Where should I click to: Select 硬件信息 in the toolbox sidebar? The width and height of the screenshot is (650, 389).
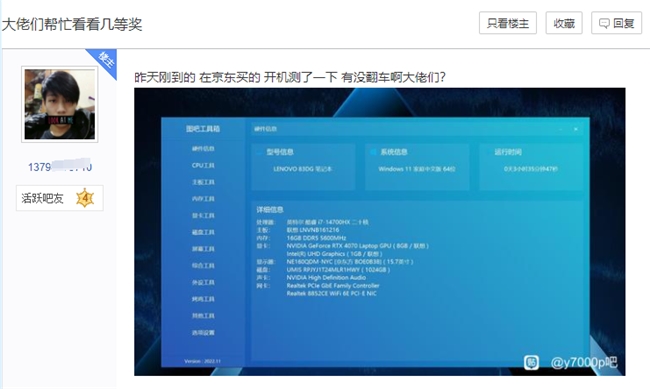[203, 148]
